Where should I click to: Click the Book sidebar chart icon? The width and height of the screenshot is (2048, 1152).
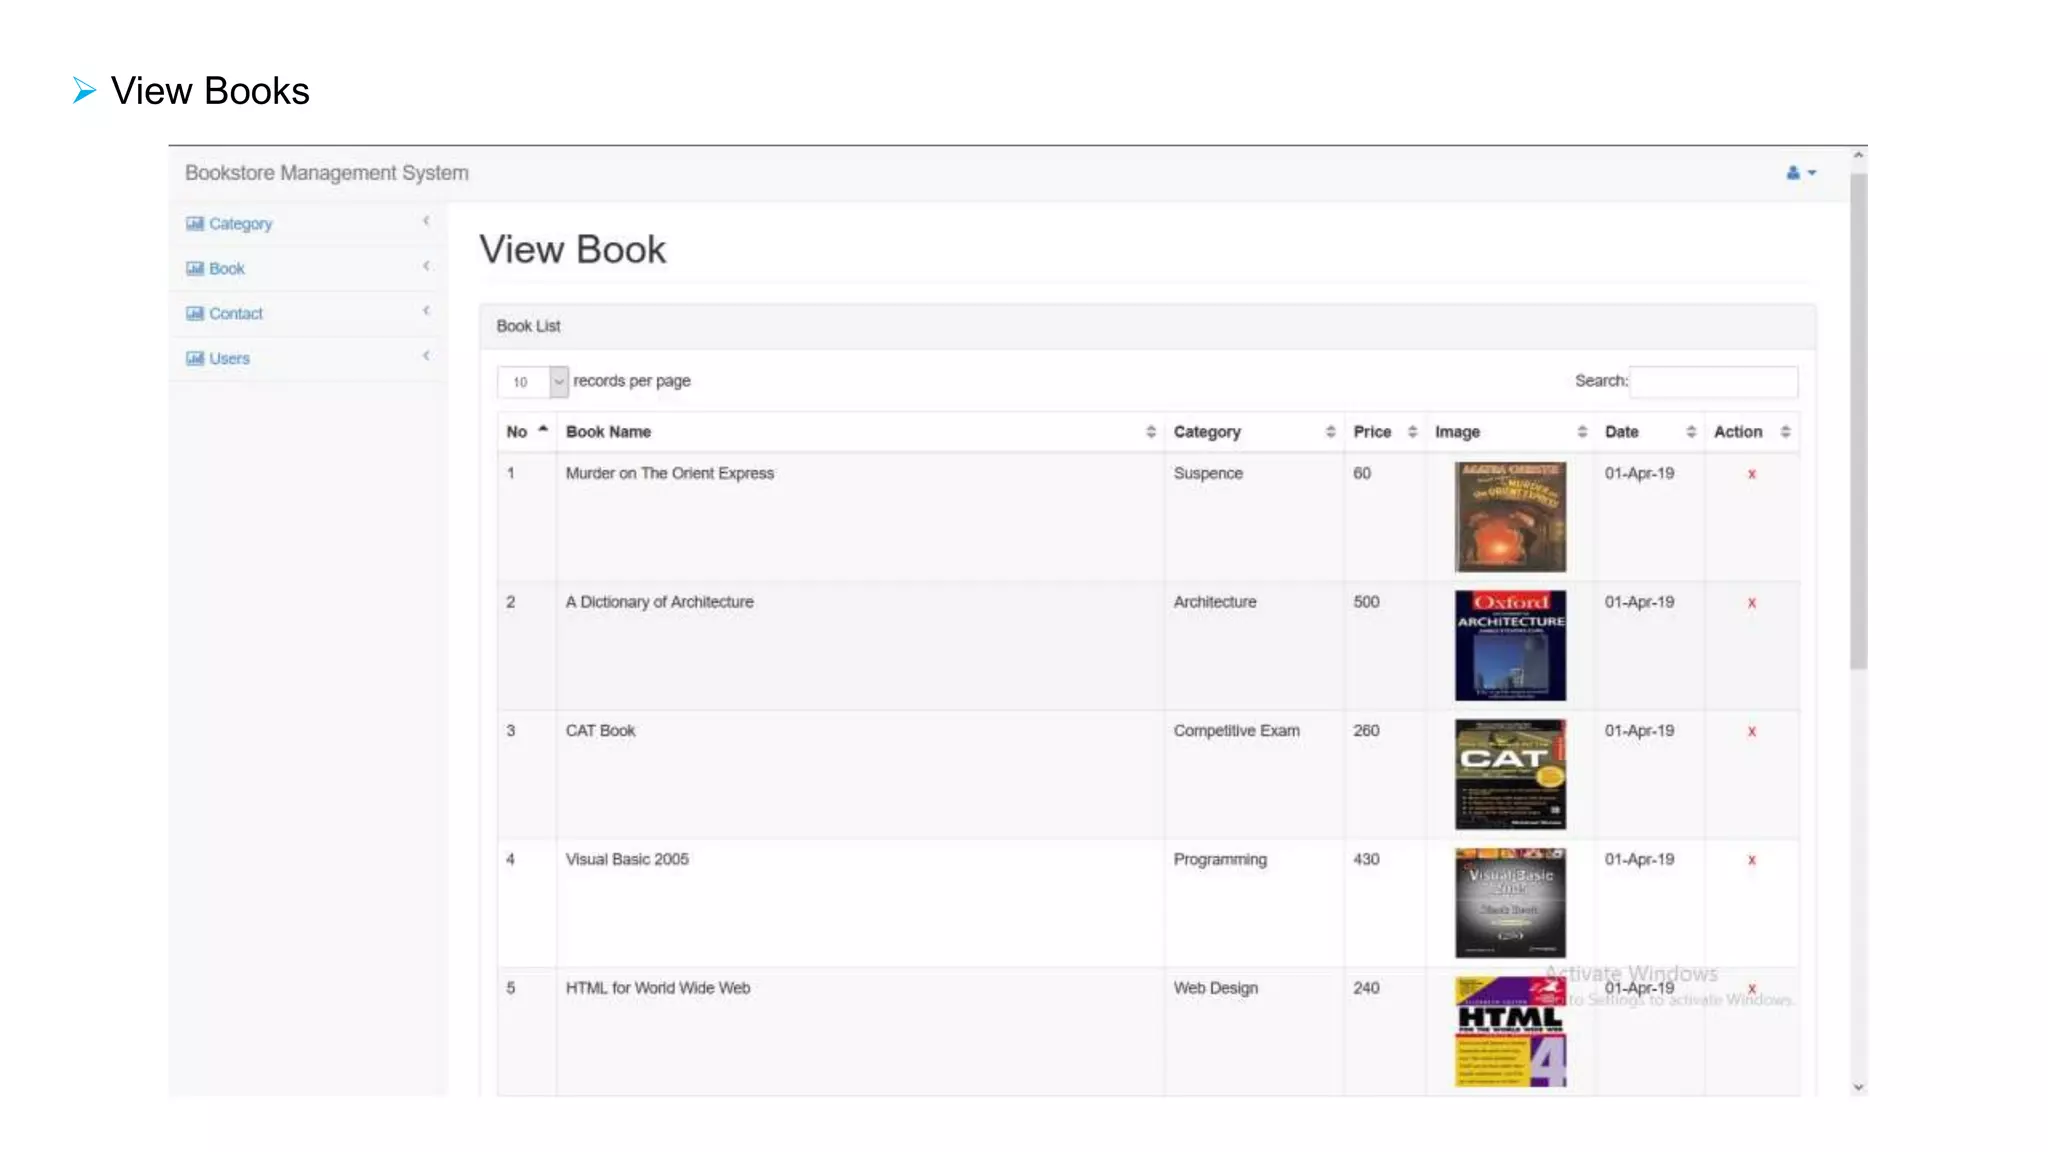(x=194, y=269)
